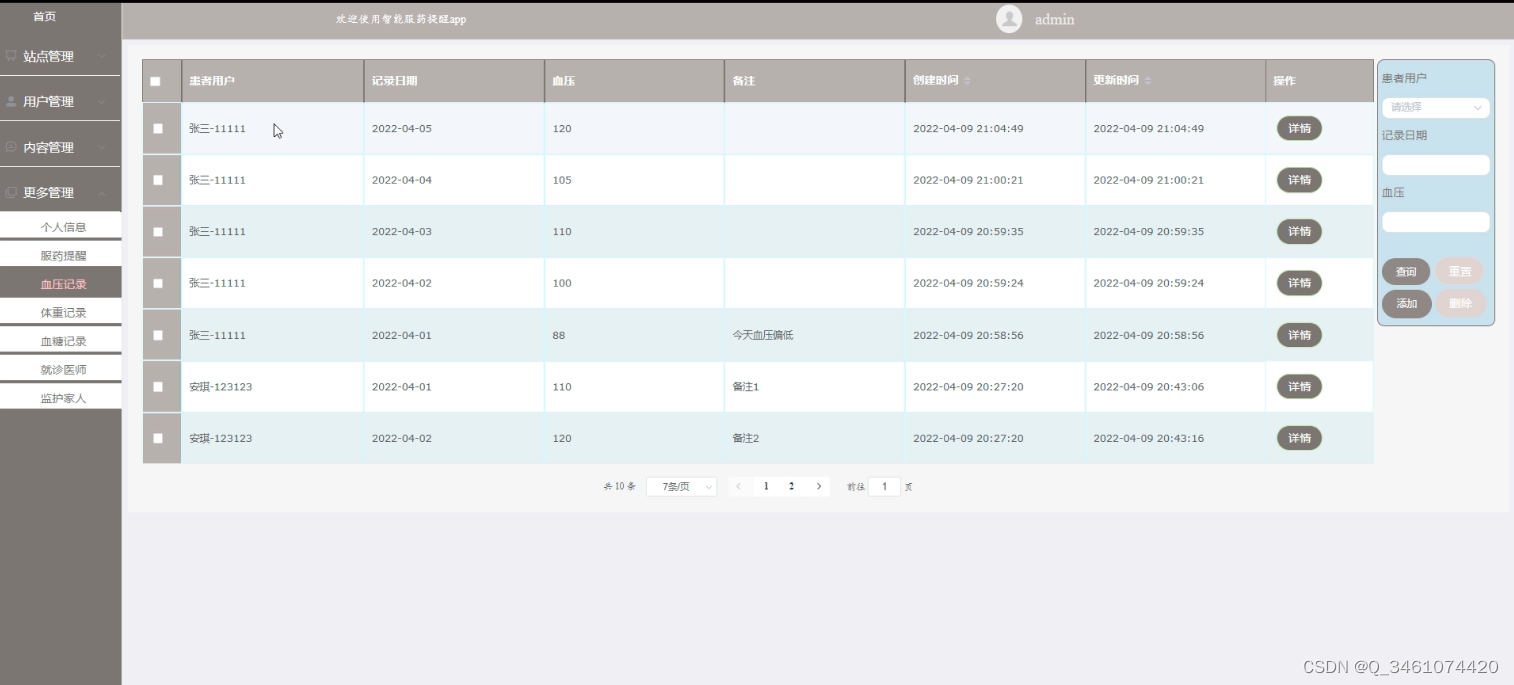Click the 删除 delete button
Image resolution: width=1514 pixels, height=685 pixels.
pyautogui.click(x=1461, y=304)
